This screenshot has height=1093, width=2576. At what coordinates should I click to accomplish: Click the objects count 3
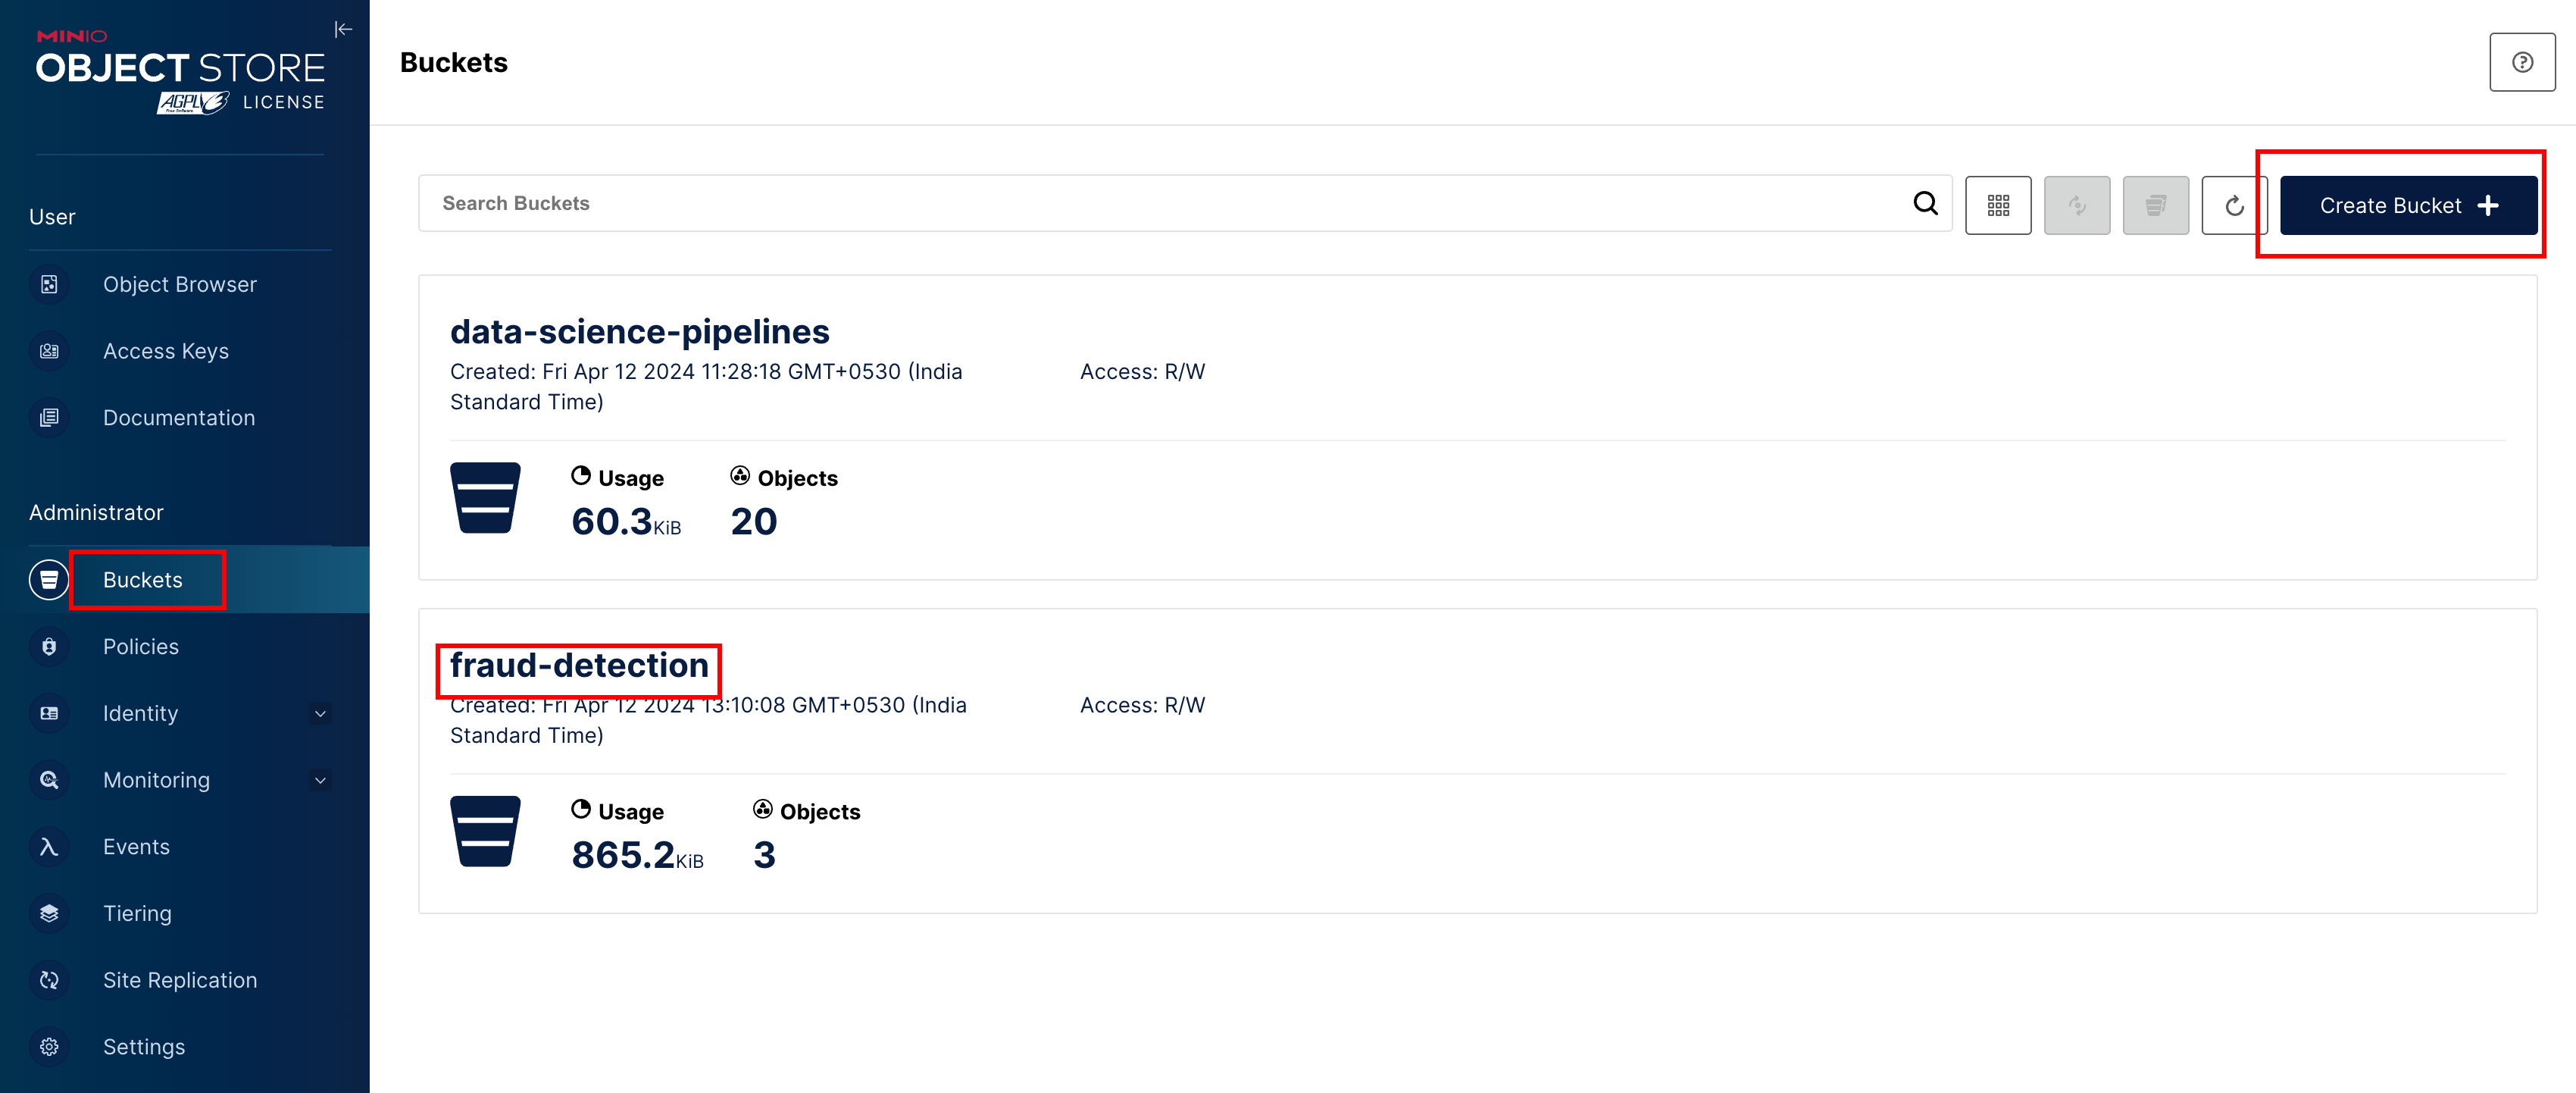764,855
